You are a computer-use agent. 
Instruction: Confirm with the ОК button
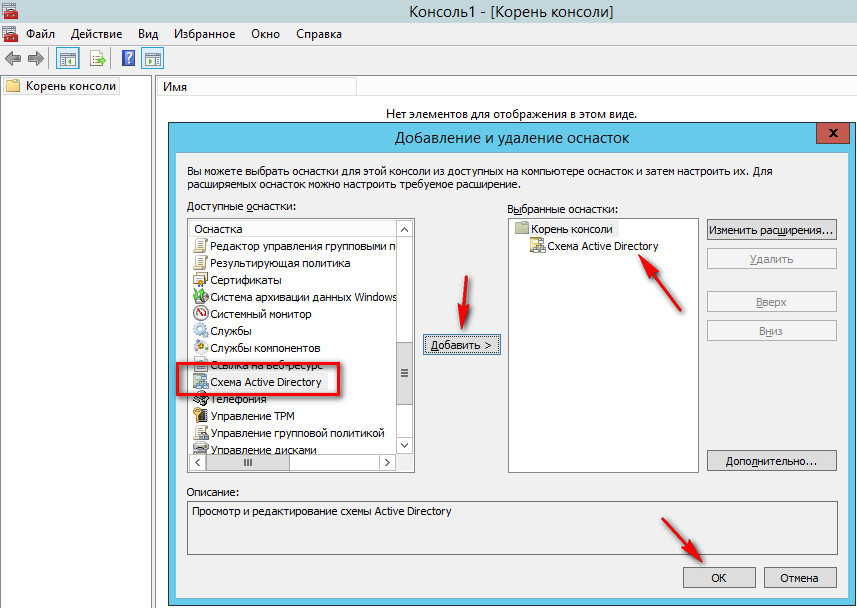click(x=719, y=578)
